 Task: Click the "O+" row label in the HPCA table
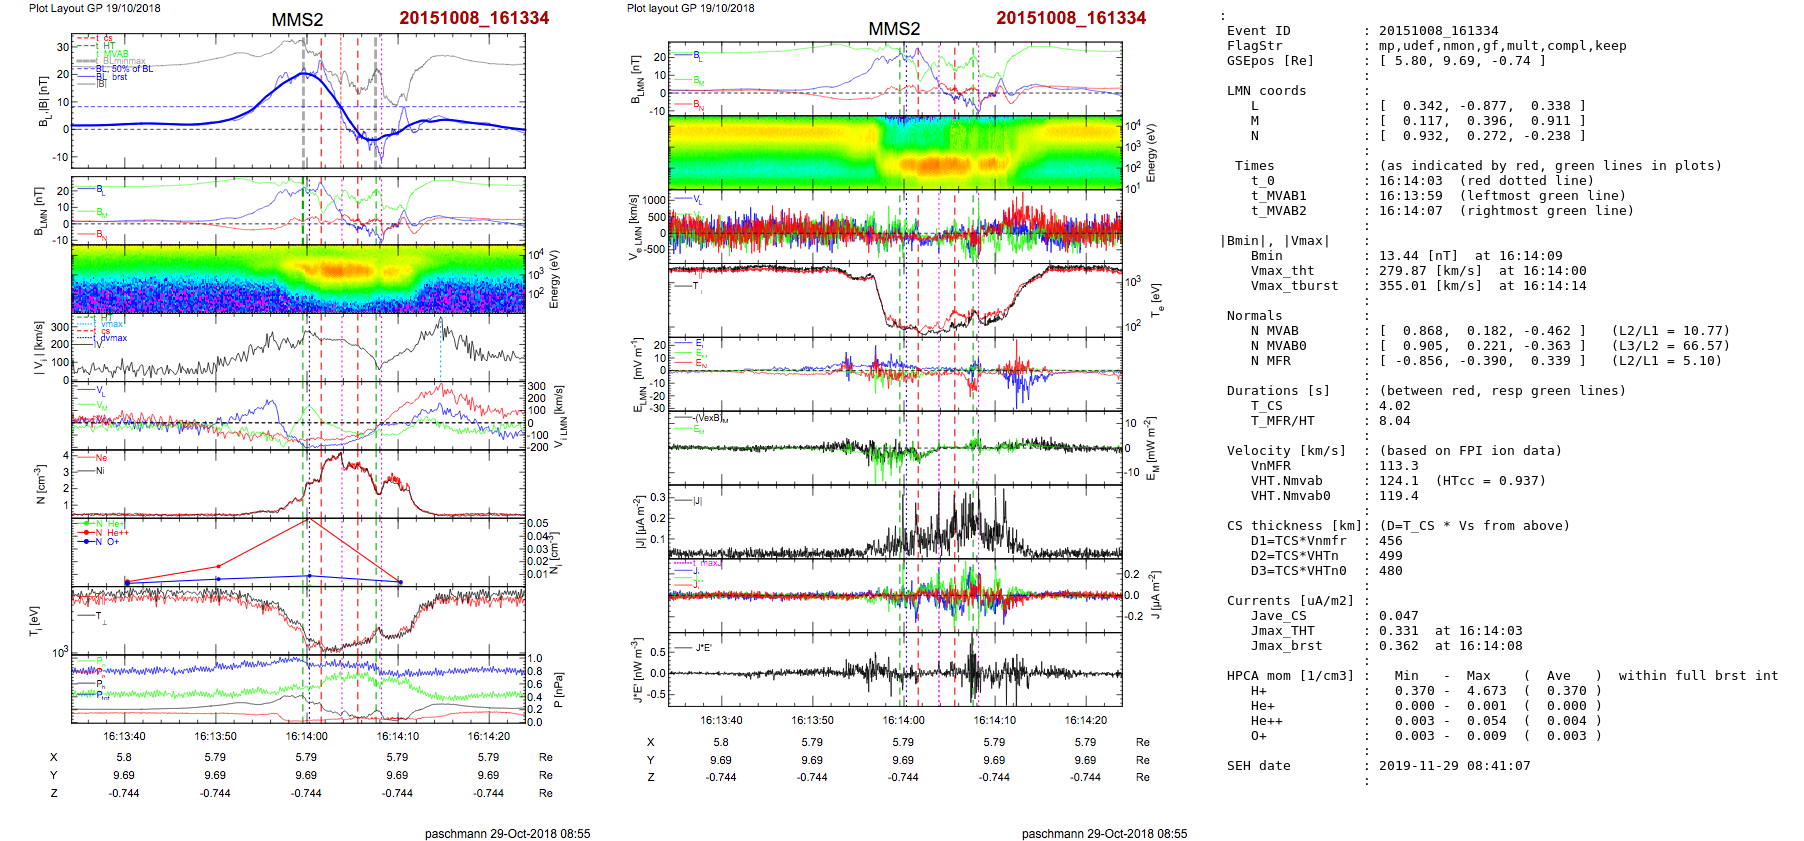click(1259, 736)
